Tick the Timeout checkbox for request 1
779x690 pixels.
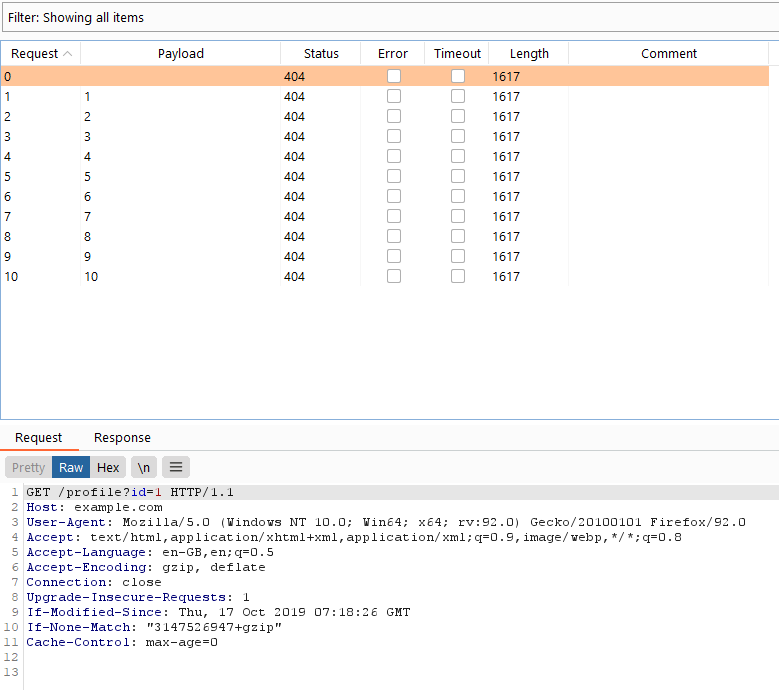pos(458,96)
